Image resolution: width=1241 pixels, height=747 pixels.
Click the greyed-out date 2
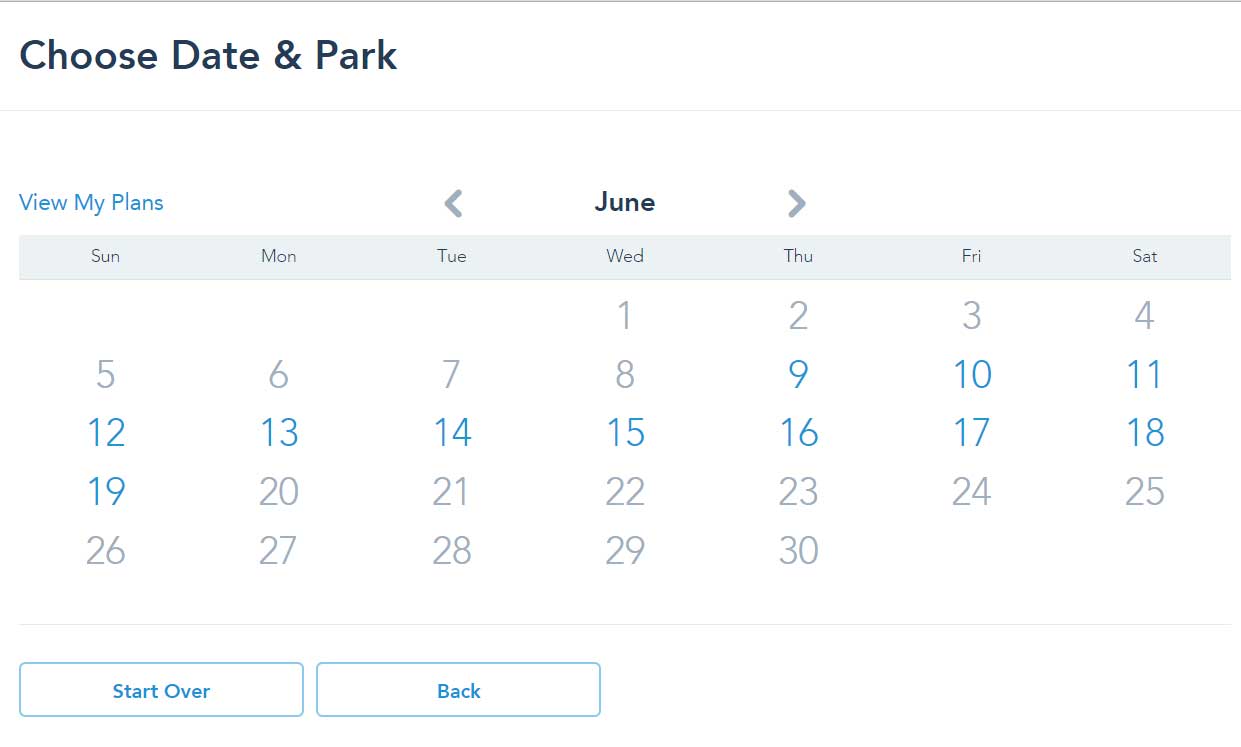(x=798, y=316)
